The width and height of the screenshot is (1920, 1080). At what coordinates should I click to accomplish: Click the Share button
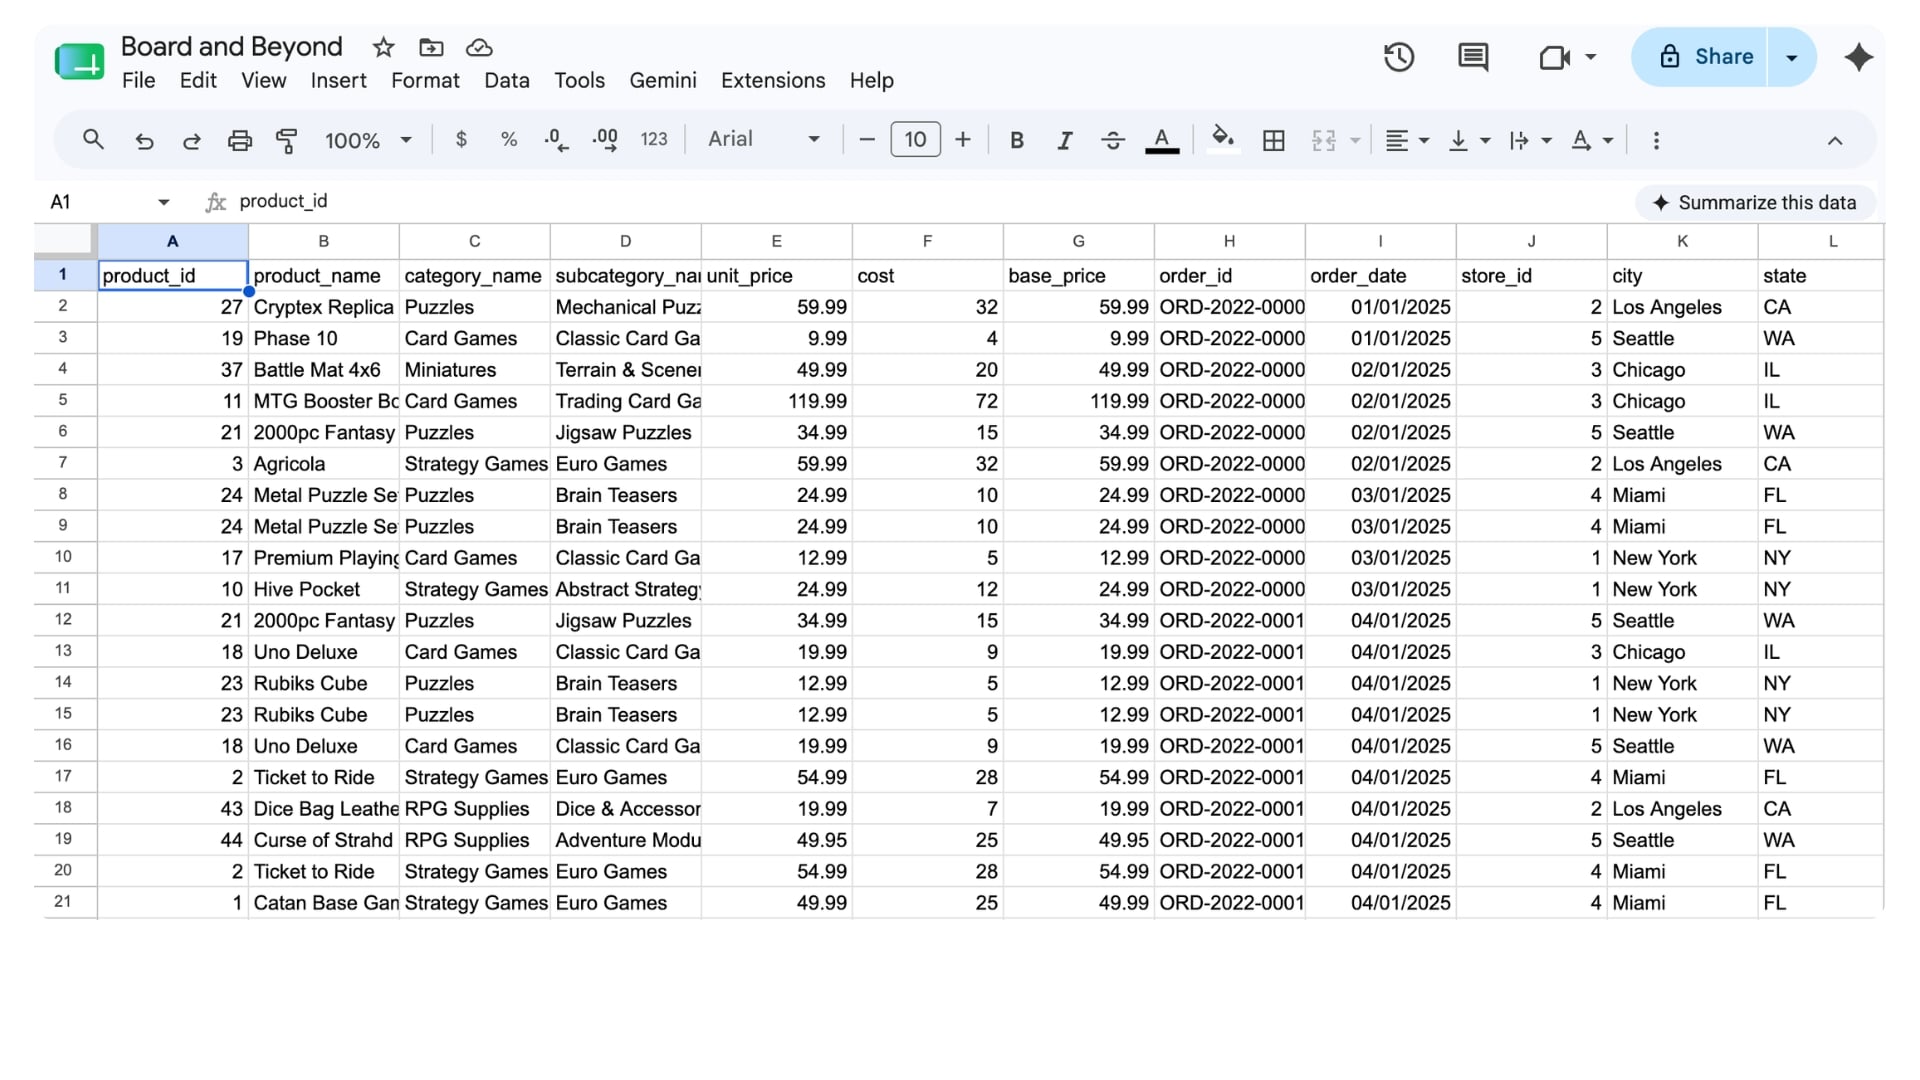click(1701, 57)
